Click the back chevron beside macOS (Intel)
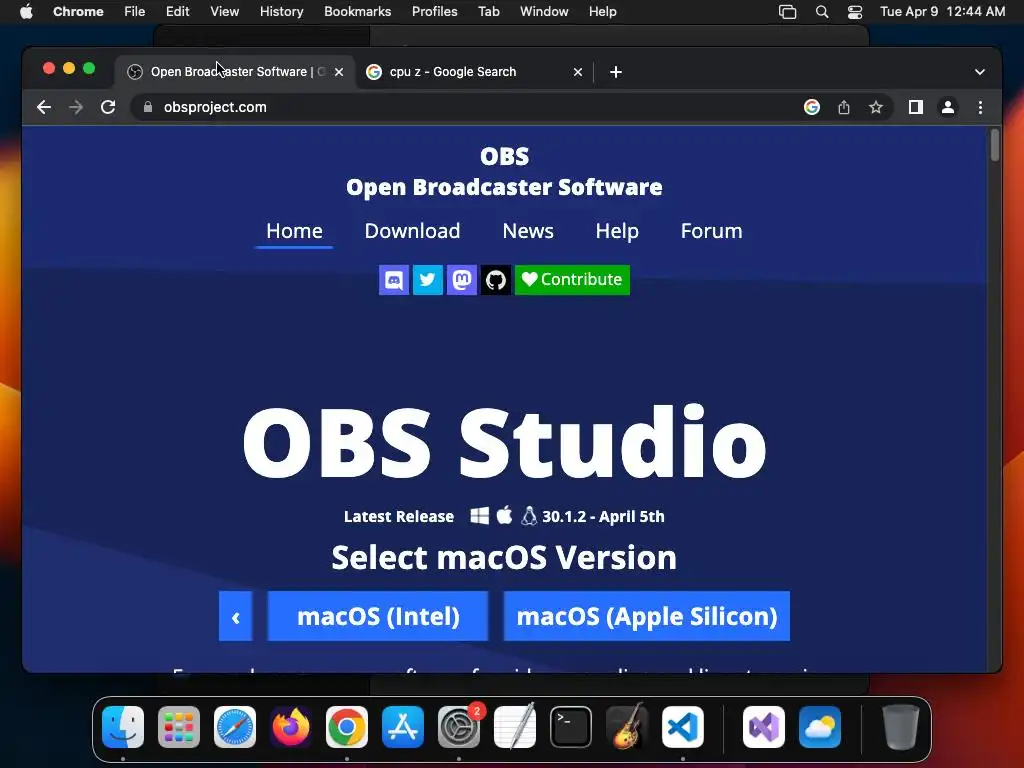1024x768 pixels. click(x=236, y=616)
